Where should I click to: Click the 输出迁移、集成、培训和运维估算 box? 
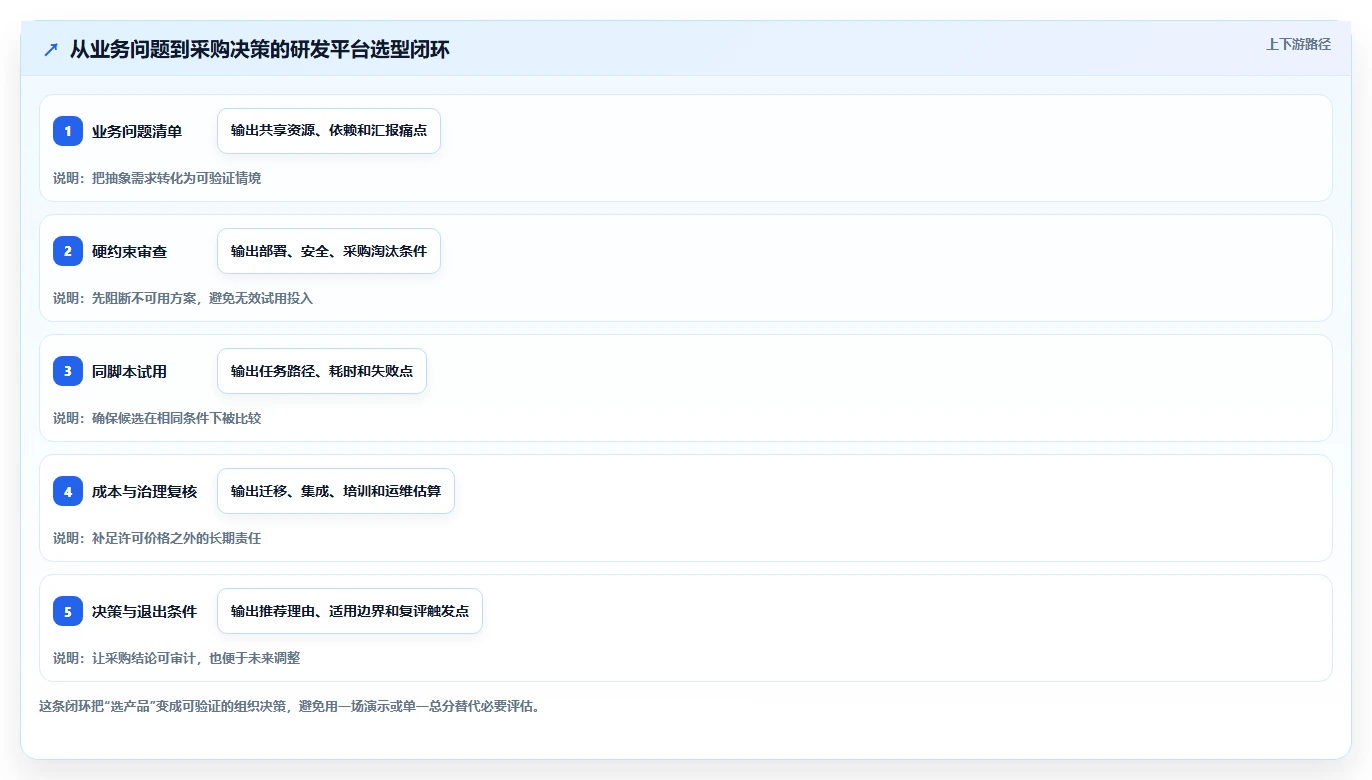pyautogui.click(x=336, y=491)
